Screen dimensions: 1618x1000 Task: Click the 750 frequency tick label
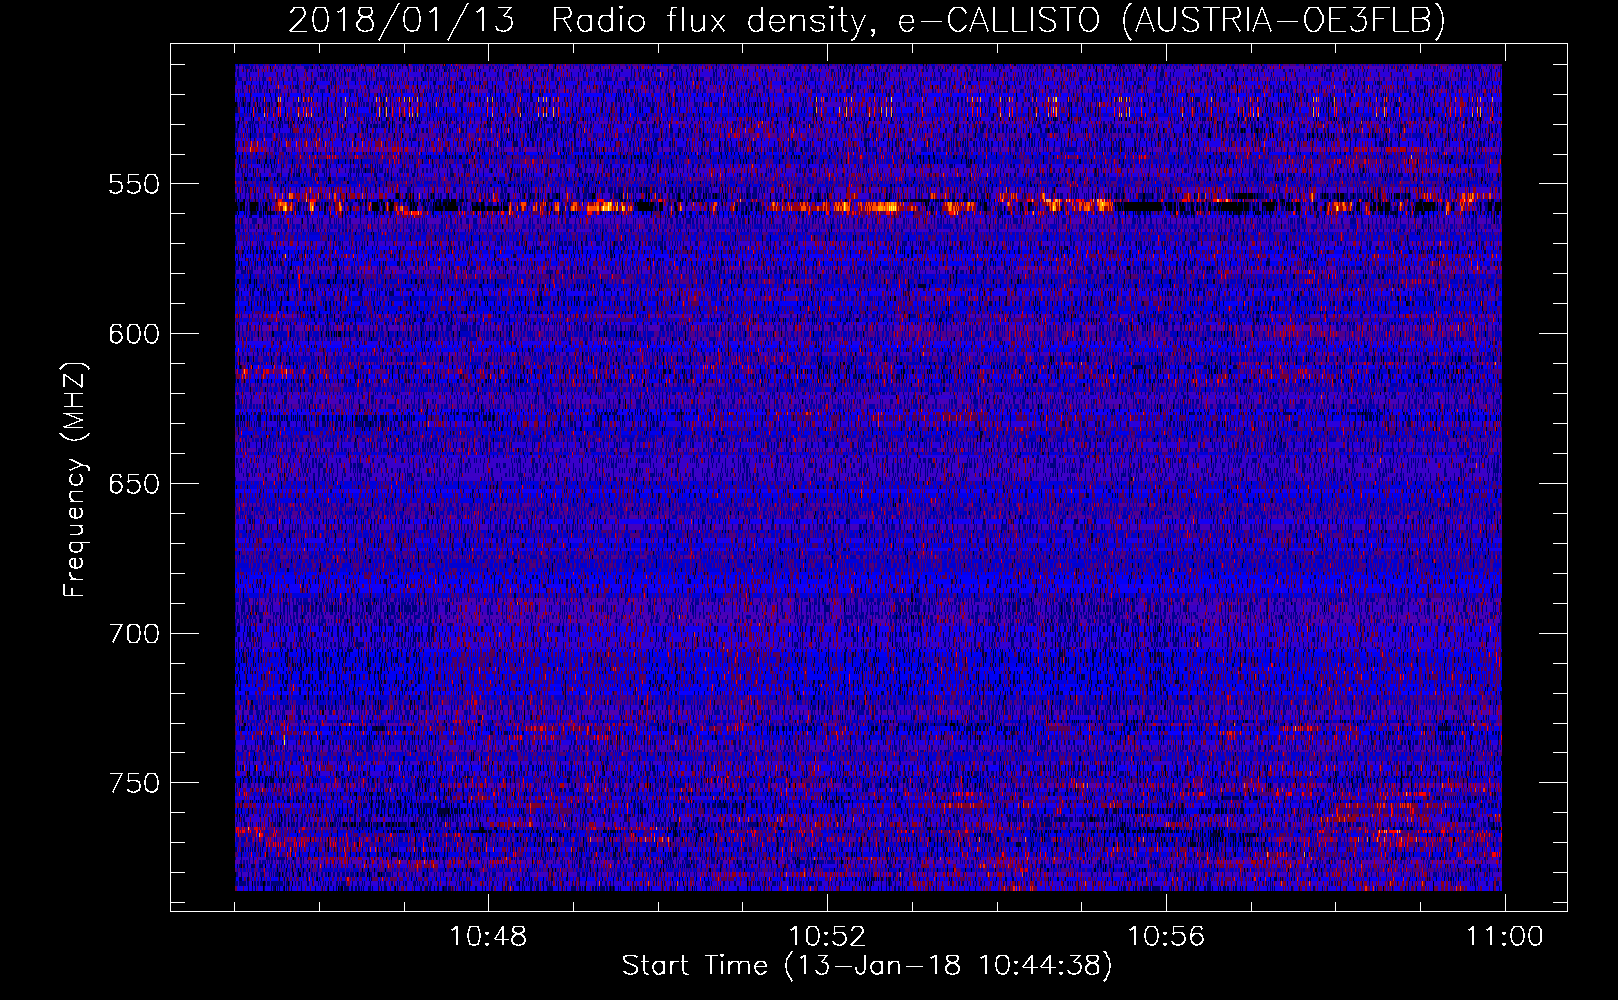coord(134,783)
